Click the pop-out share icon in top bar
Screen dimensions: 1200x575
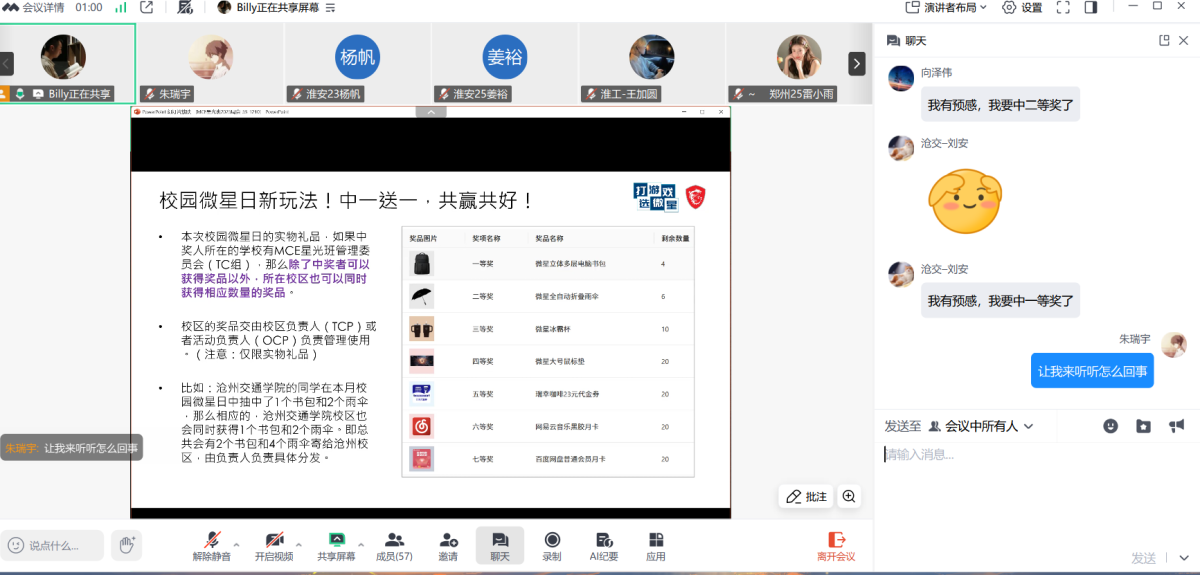147,7
